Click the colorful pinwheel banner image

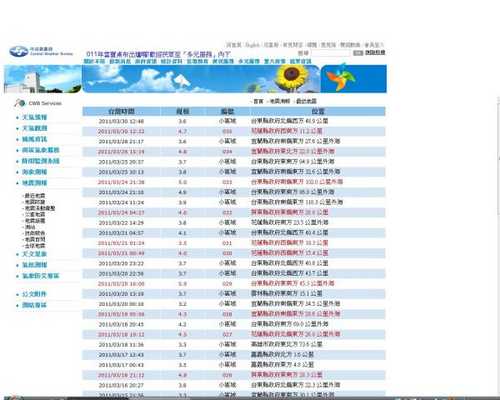click(353, 79)
